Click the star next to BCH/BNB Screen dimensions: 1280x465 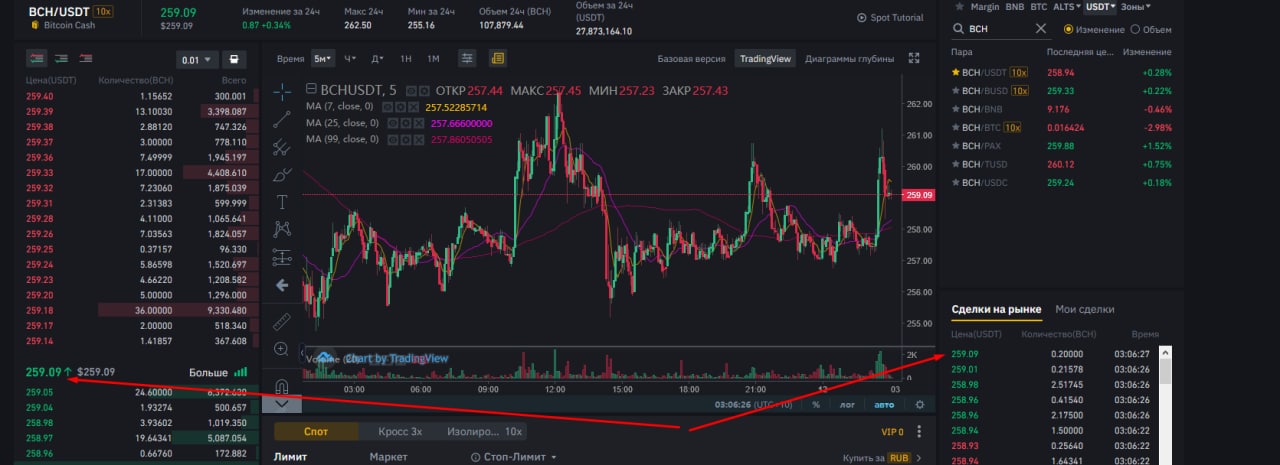pos(956,109)
